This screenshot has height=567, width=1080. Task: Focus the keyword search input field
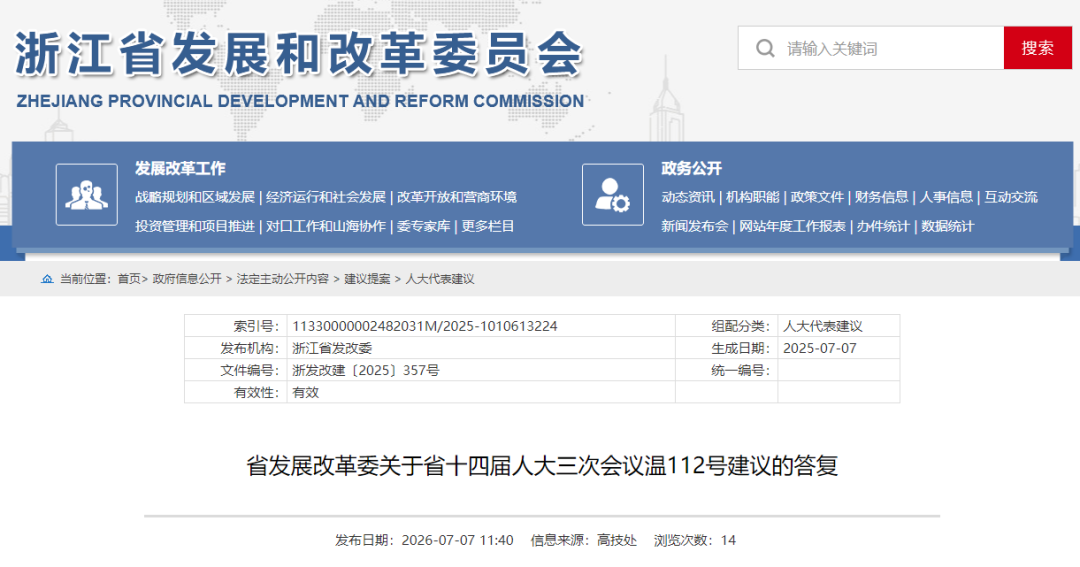coord(871,48)
